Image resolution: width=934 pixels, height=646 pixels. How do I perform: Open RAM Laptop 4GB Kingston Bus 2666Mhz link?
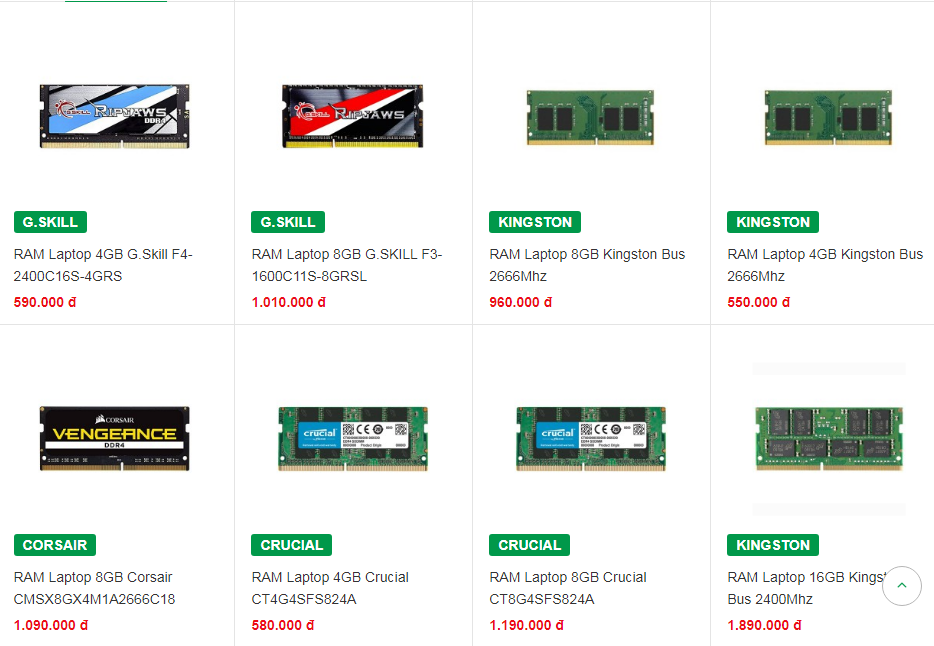825,265
